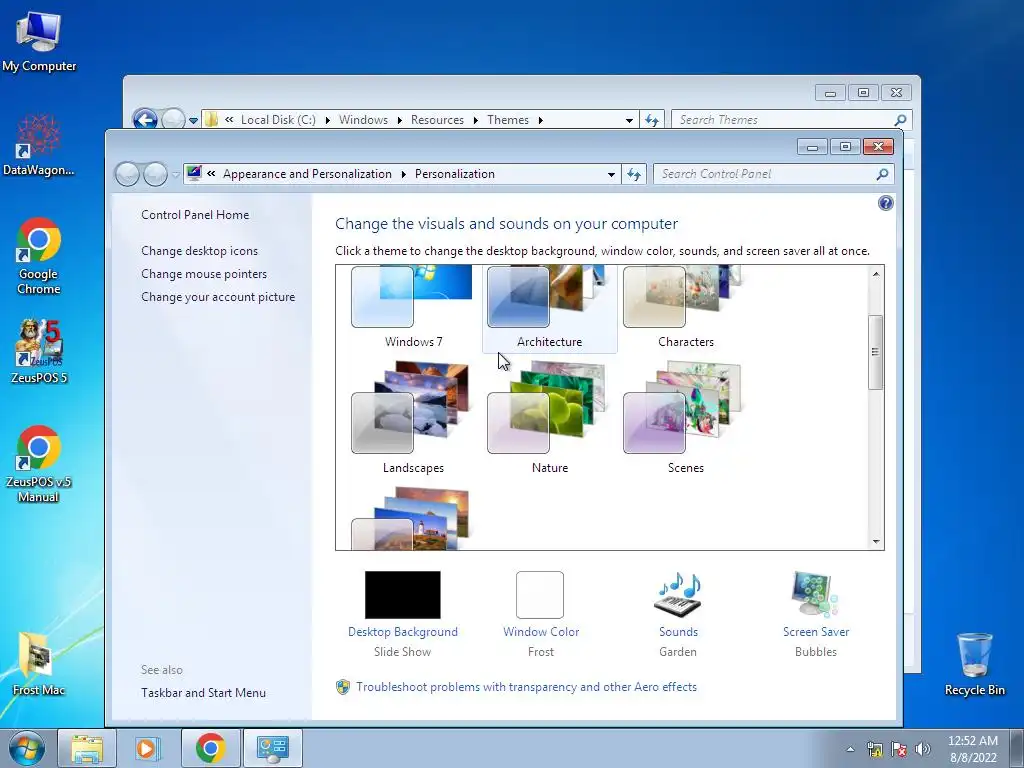Select the Windows 7 theme
The width and height of the screenshot is (1024, 768).
click(x=413, y=308)
